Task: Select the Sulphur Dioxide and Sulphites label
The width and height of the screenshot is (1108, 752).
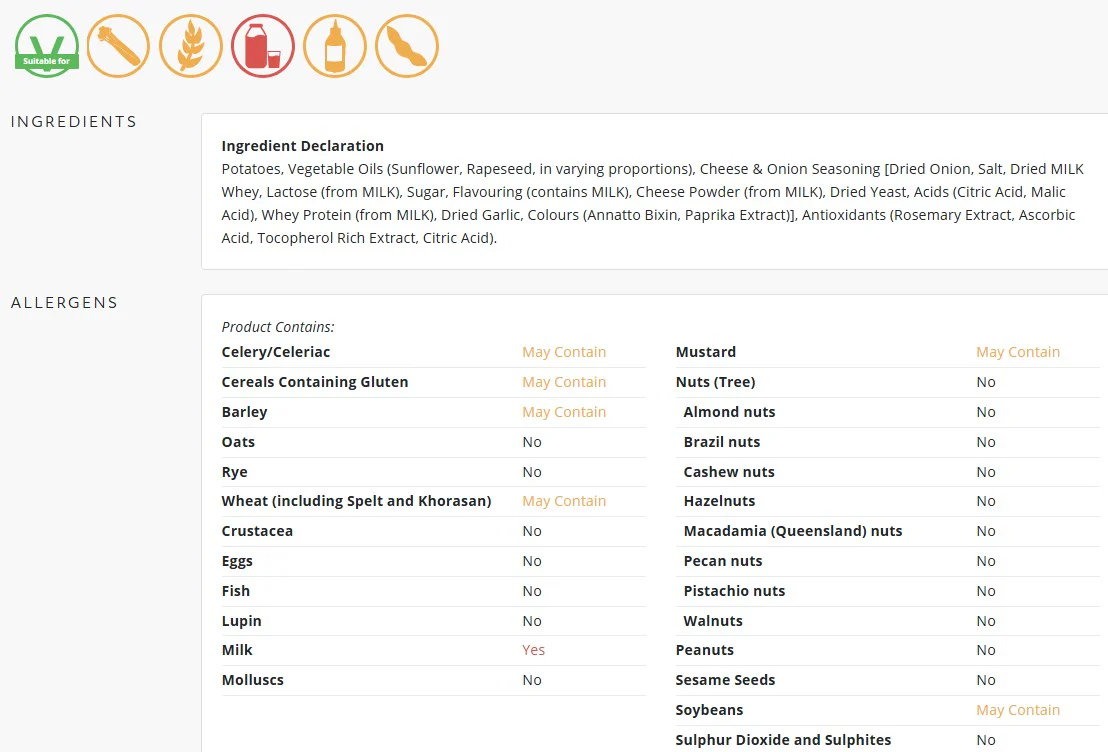Action: [x=784, y=740]
